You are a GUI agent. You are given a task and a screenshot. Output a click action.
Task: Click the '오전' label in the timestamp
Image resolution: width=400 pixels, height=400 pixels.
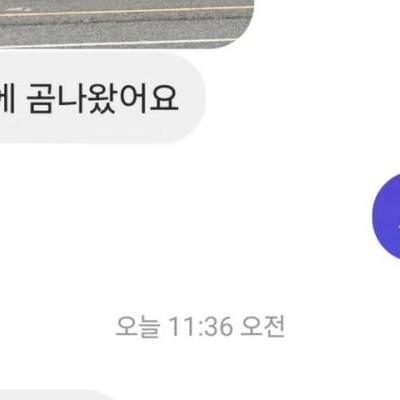coord(263,327)
